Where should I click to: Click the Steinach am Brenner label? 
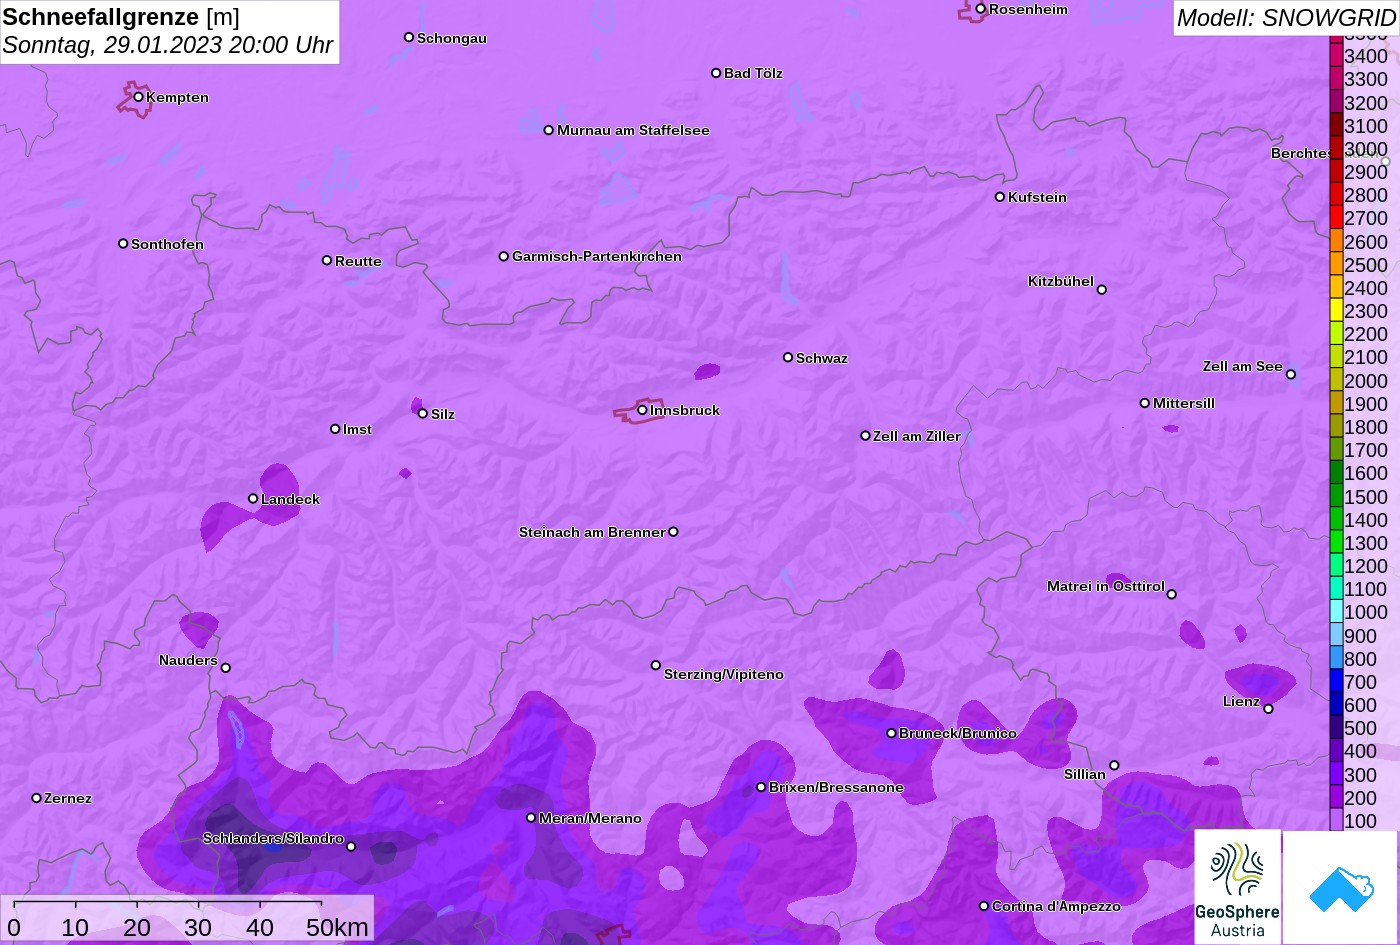[592, 532]
